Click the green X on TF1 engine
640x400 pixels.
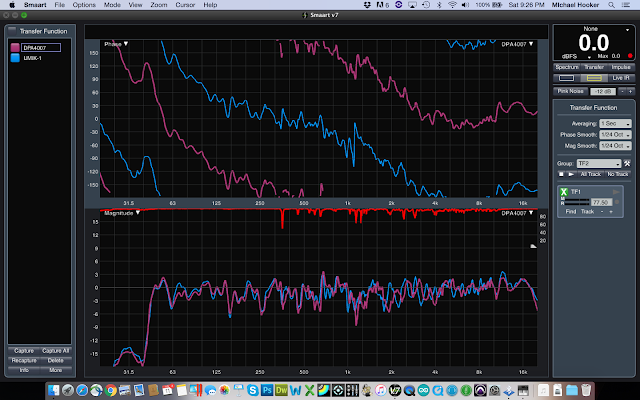tap(564, 192)
